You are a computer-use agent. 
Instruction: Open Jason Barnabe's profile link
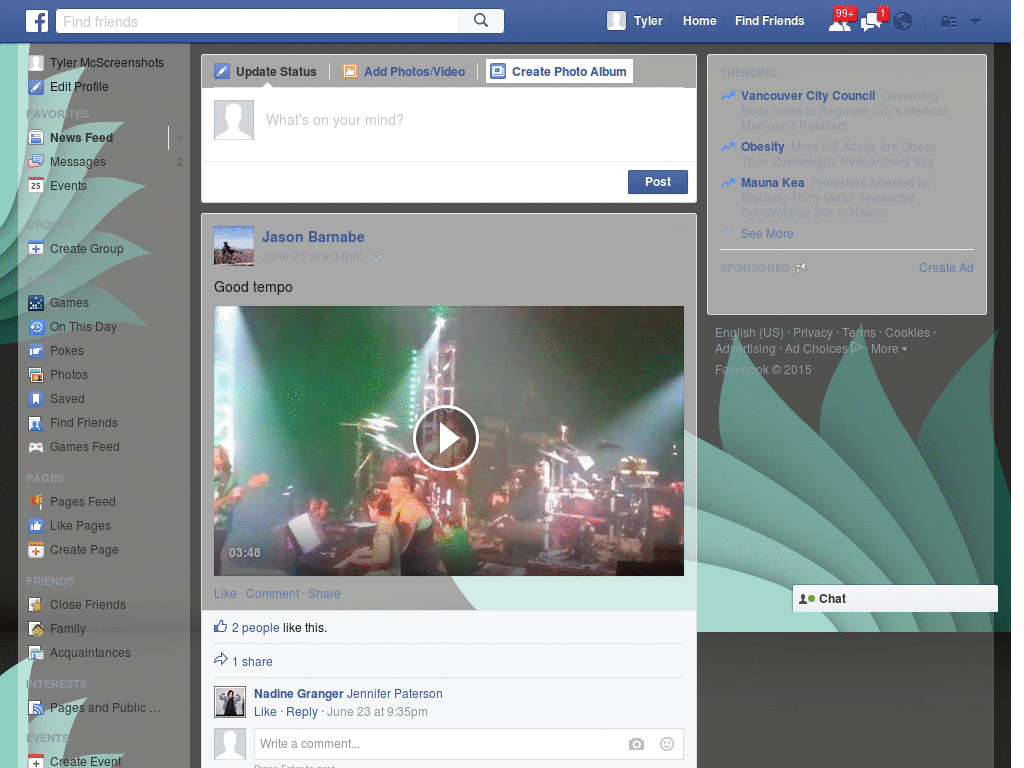(x=313, y=237)
